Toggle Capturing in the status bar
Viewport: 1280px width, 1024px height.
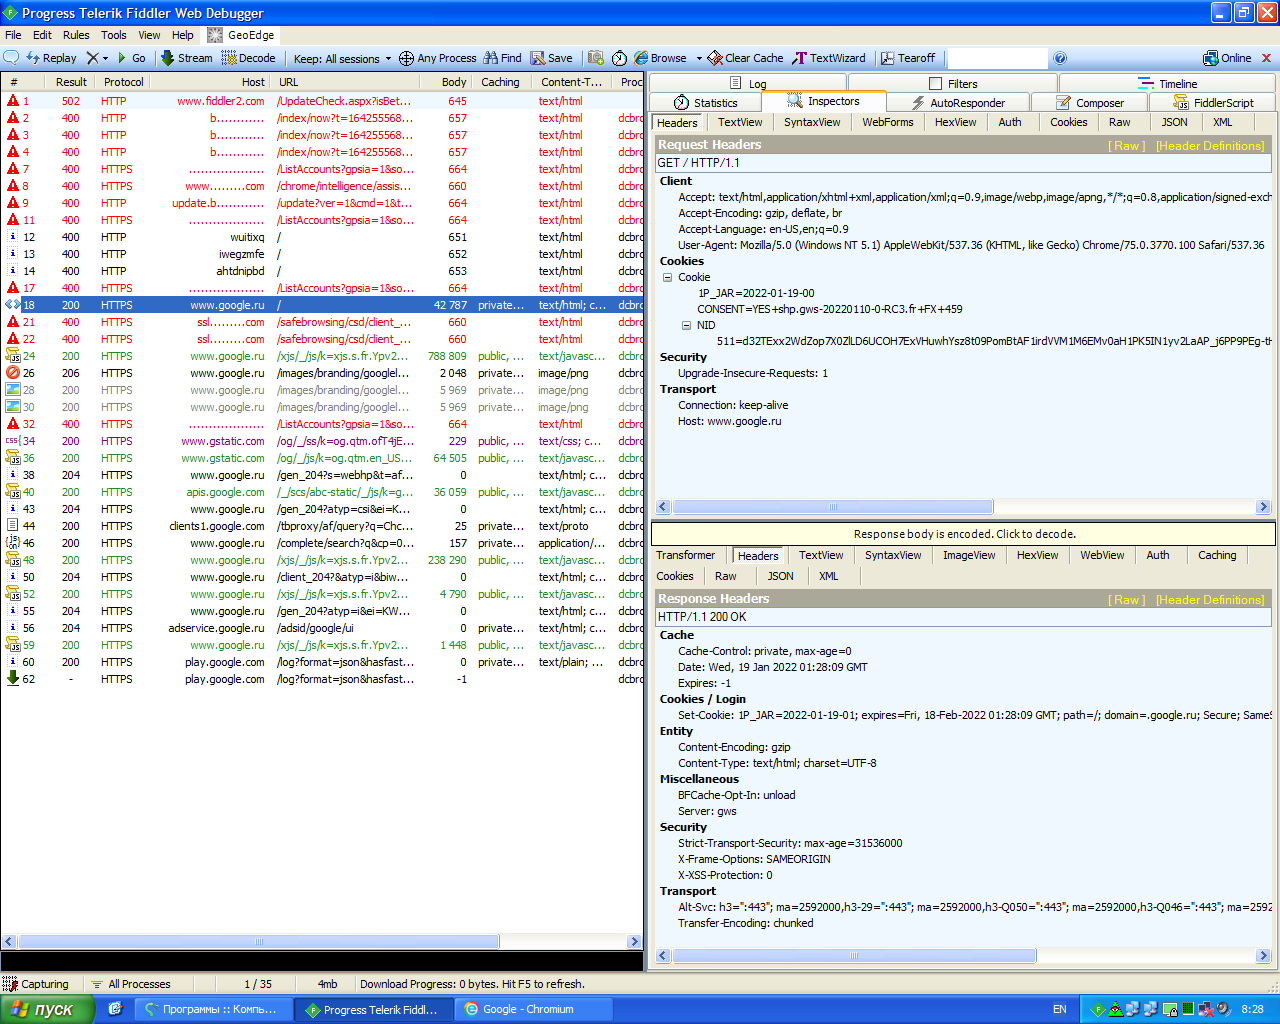point(36,984)
